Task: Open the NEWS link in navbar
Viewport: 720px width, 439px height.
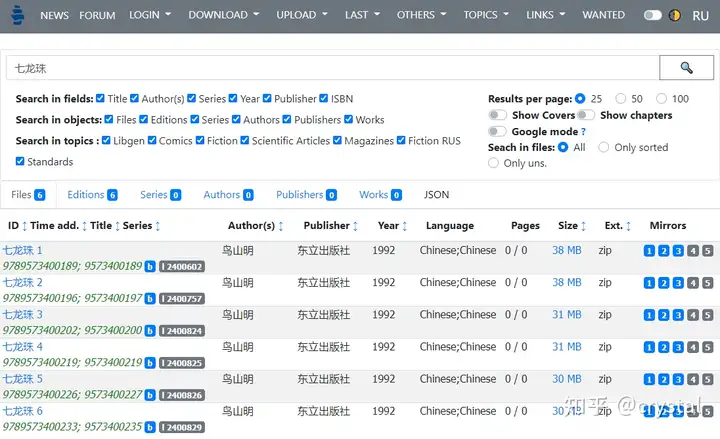Action: pyautogui.click(x=54, y=15)
